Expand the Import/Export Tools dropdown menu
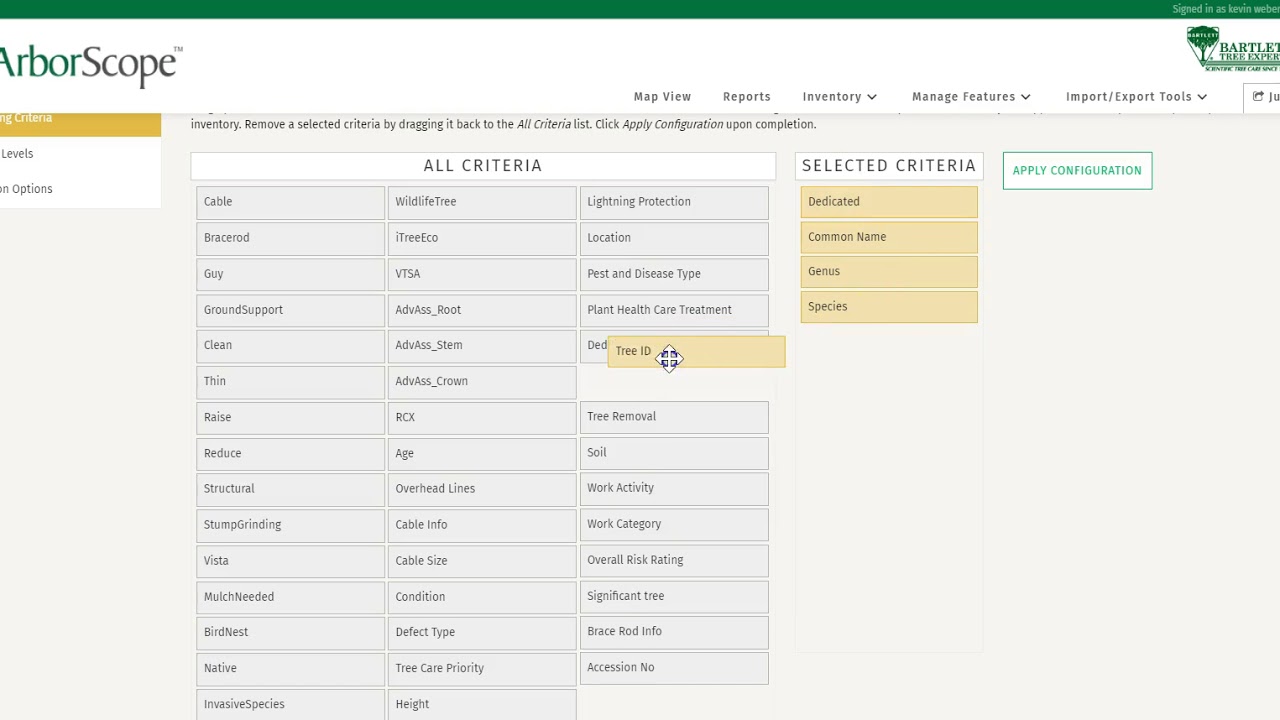 (1136, 97)
